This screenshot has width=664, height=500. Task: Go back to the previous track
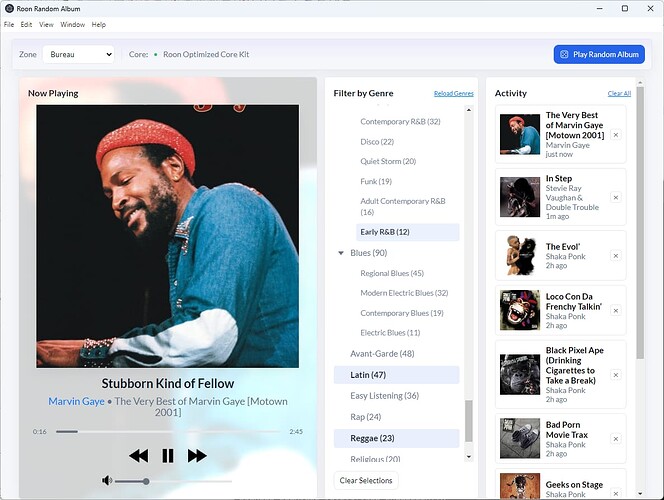pos(138,456)
